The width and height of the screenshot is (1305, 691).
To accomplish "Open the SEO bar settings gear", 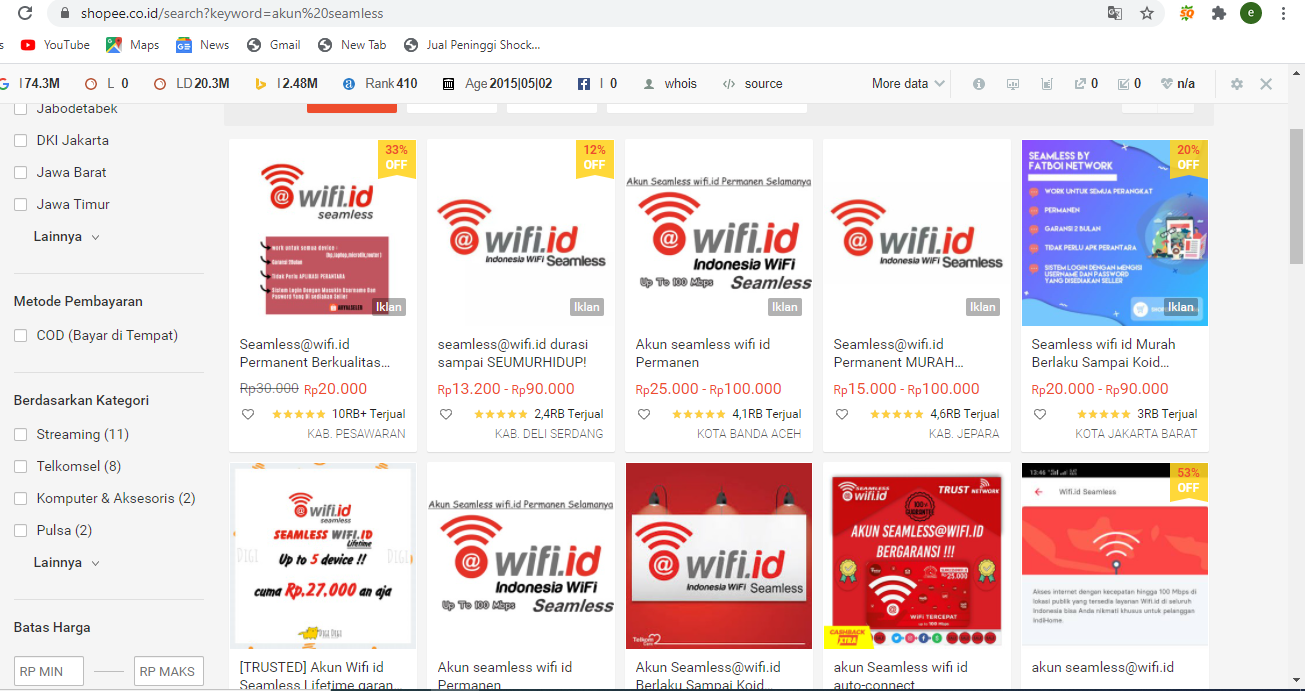I will (1237, 84).
